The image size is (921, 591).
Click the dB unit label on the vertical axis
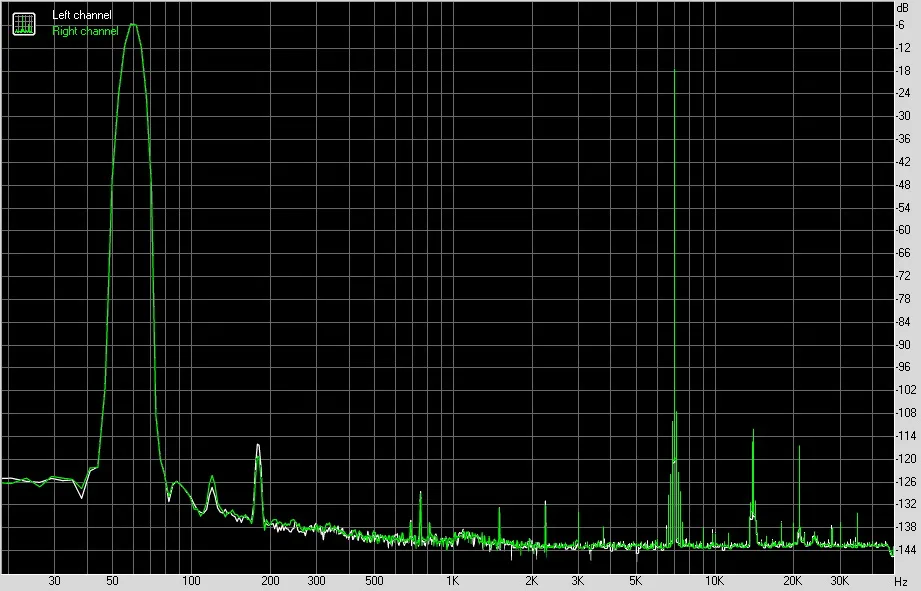(x=902, y=8)
